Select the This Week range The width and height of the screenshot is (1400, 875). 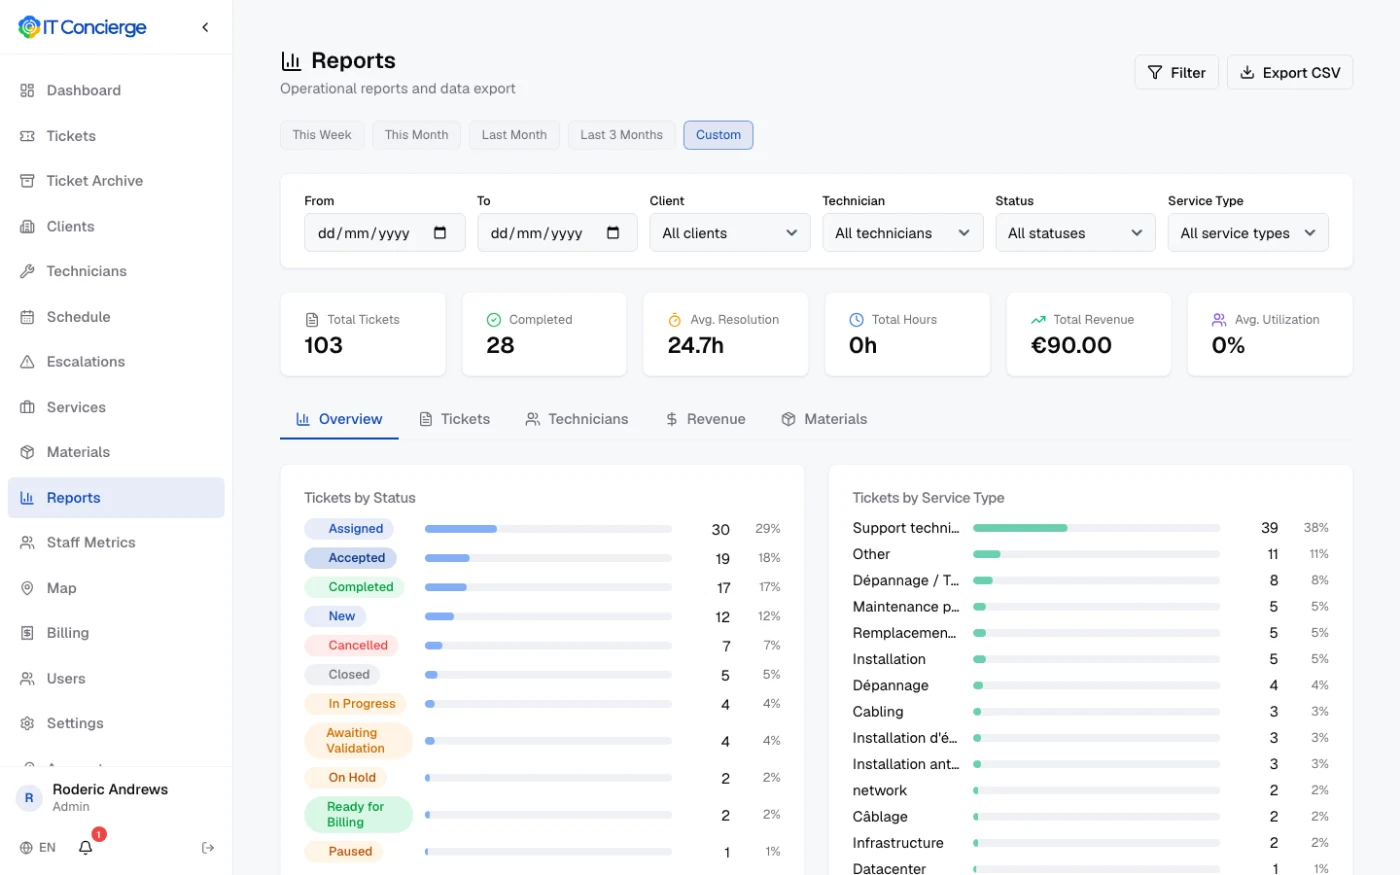coord(322,135)
